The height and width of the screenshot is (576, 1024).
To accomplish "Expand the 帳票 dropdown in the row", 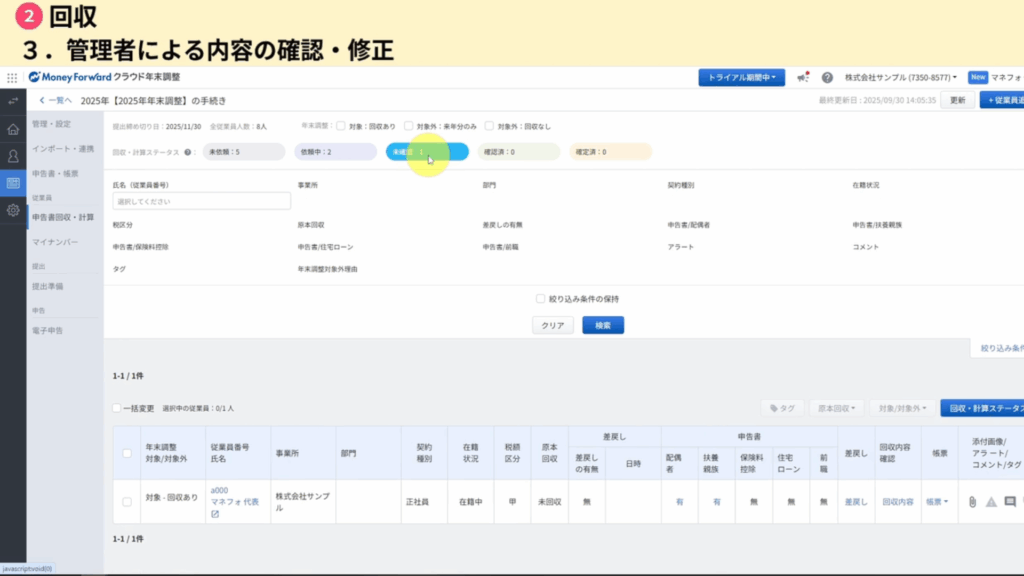I will tap(937, 502).
